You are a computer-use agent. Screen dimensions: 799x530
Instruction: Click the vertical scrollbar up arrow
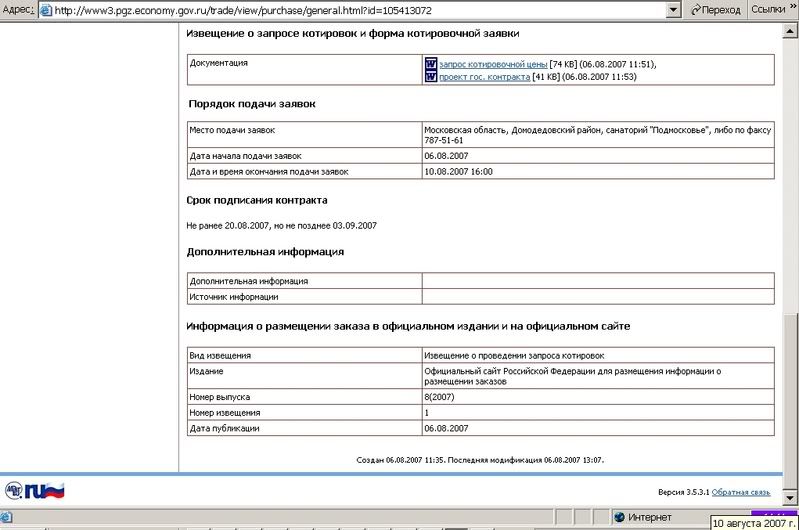pyautogui.click(x=791, y=29)
